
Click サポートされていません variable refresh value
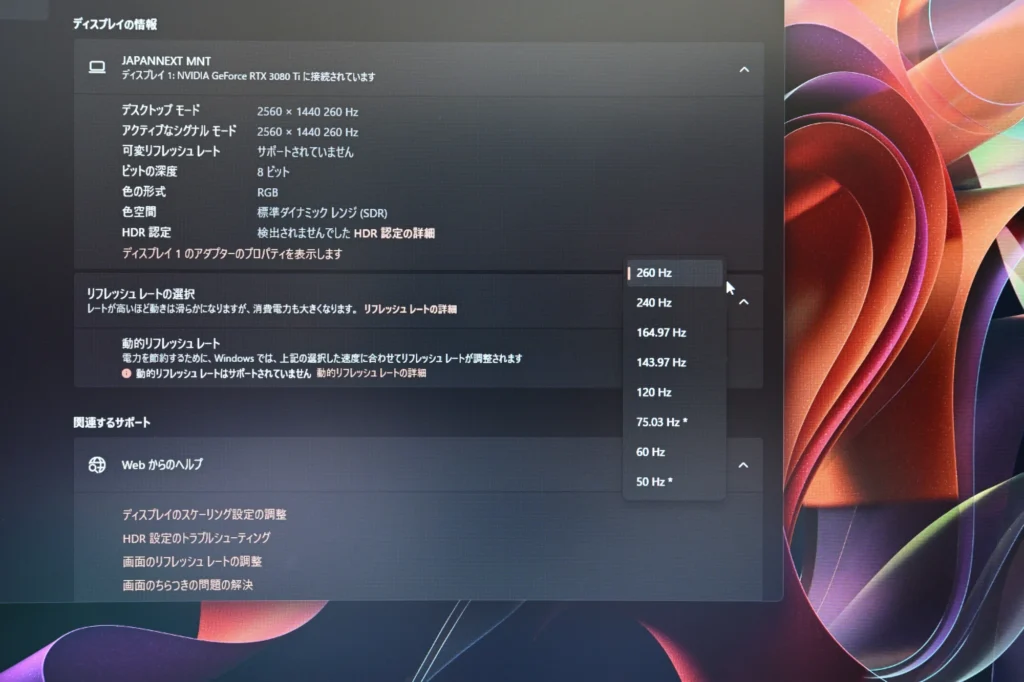(x=305, y=152)
